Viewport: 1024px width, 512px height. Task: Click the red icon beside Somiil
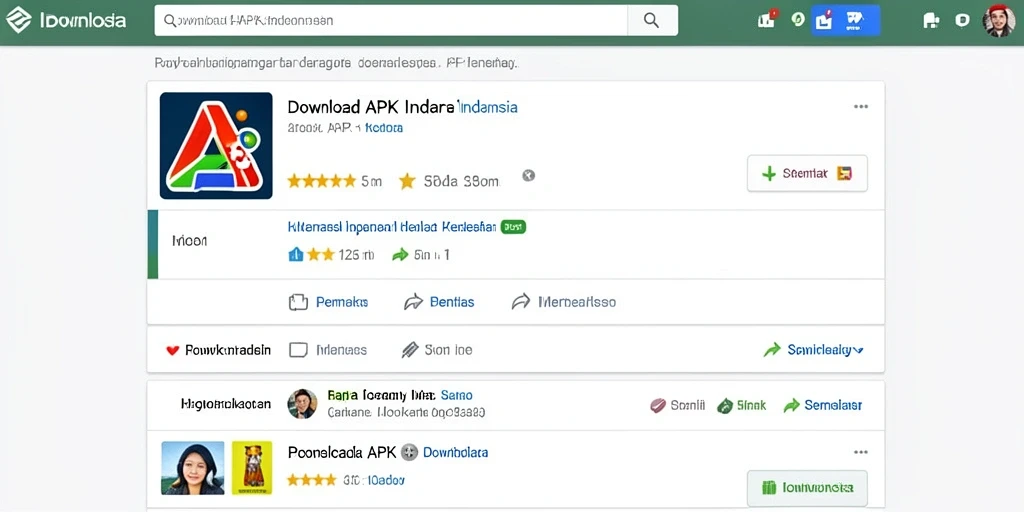point(658,406)
